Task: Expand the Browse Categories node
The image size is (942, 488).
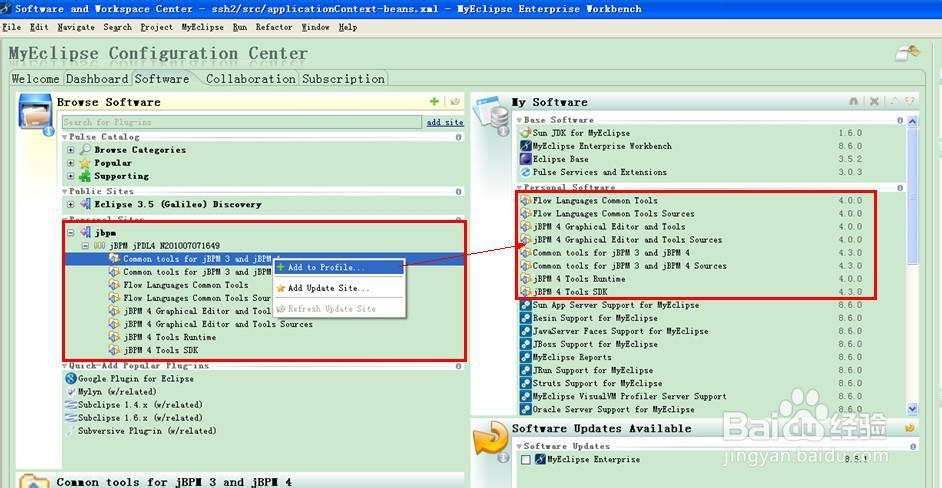Action: click(71, 150)
